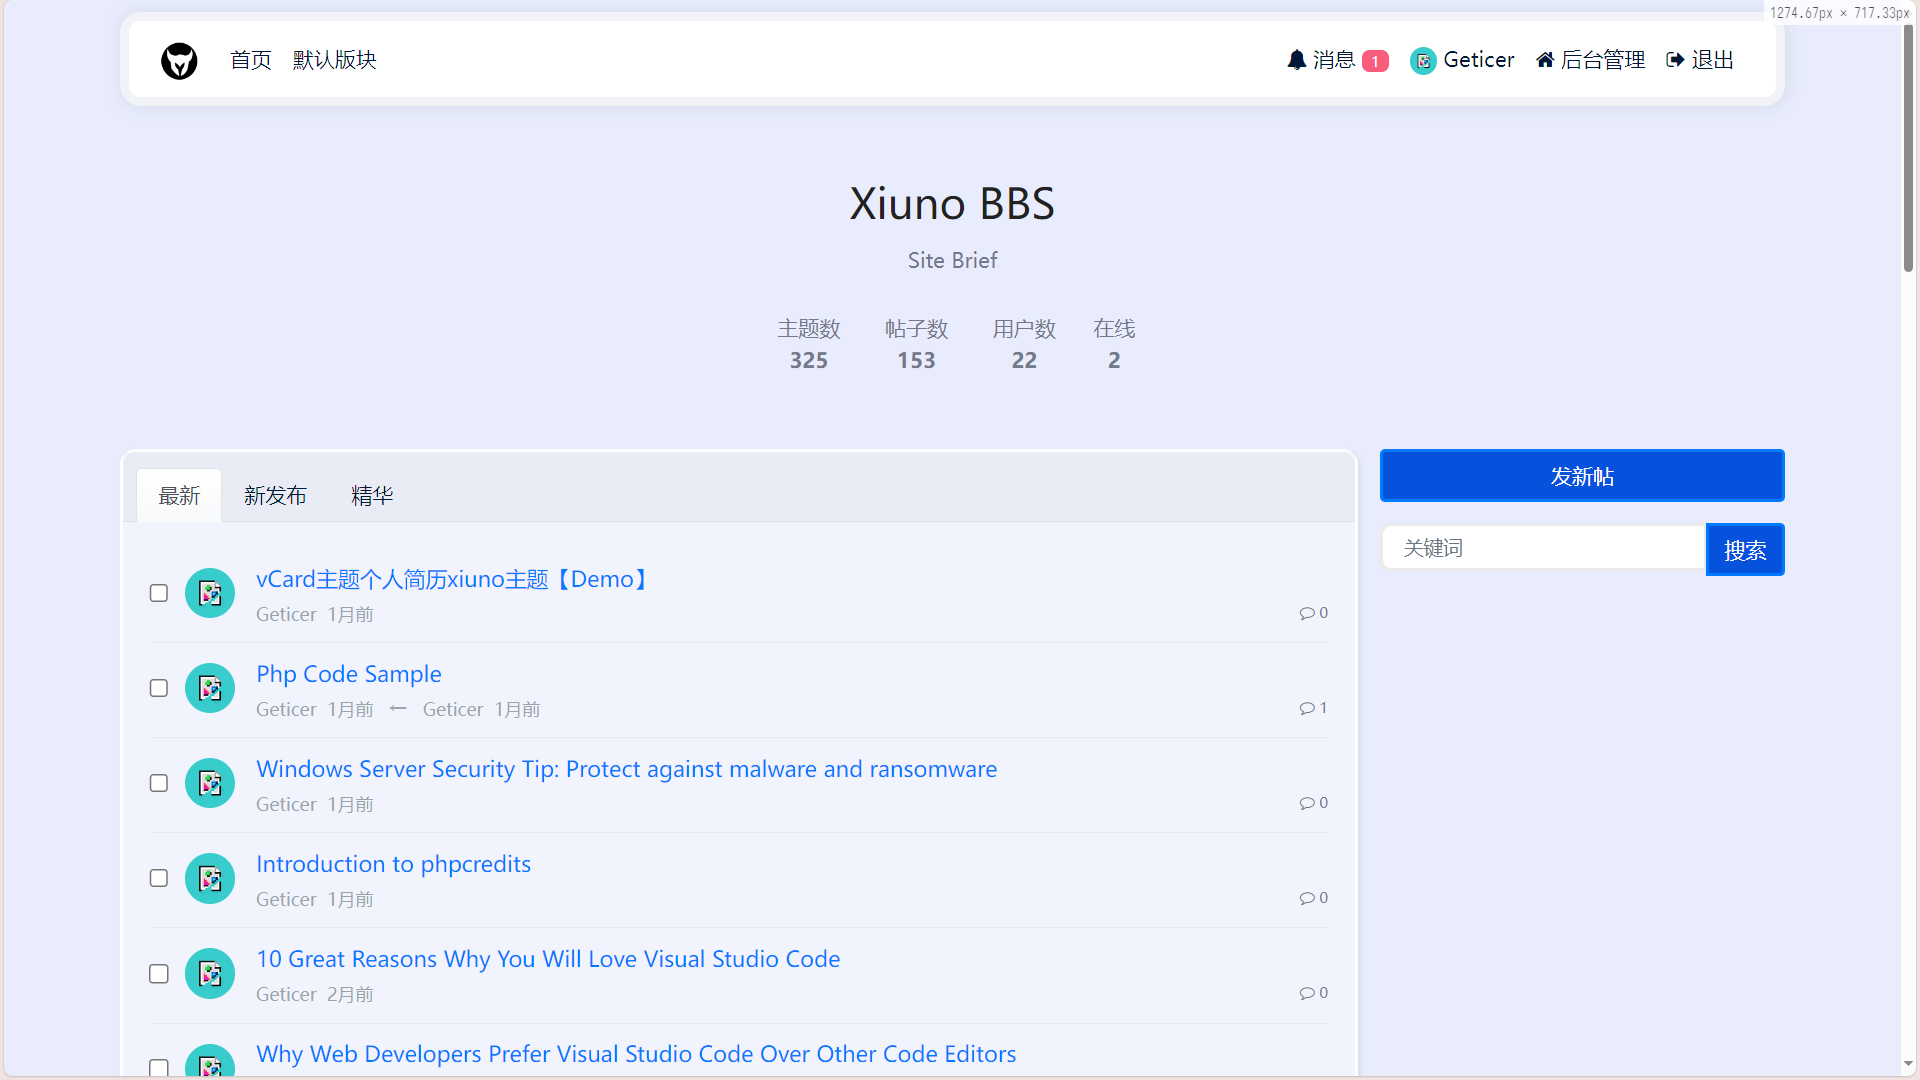Click the page vertical scrollbar
Image resolution: width=1920 pixels, height=1080 pixels.
pyautogui.click(x=1908, y=150)
